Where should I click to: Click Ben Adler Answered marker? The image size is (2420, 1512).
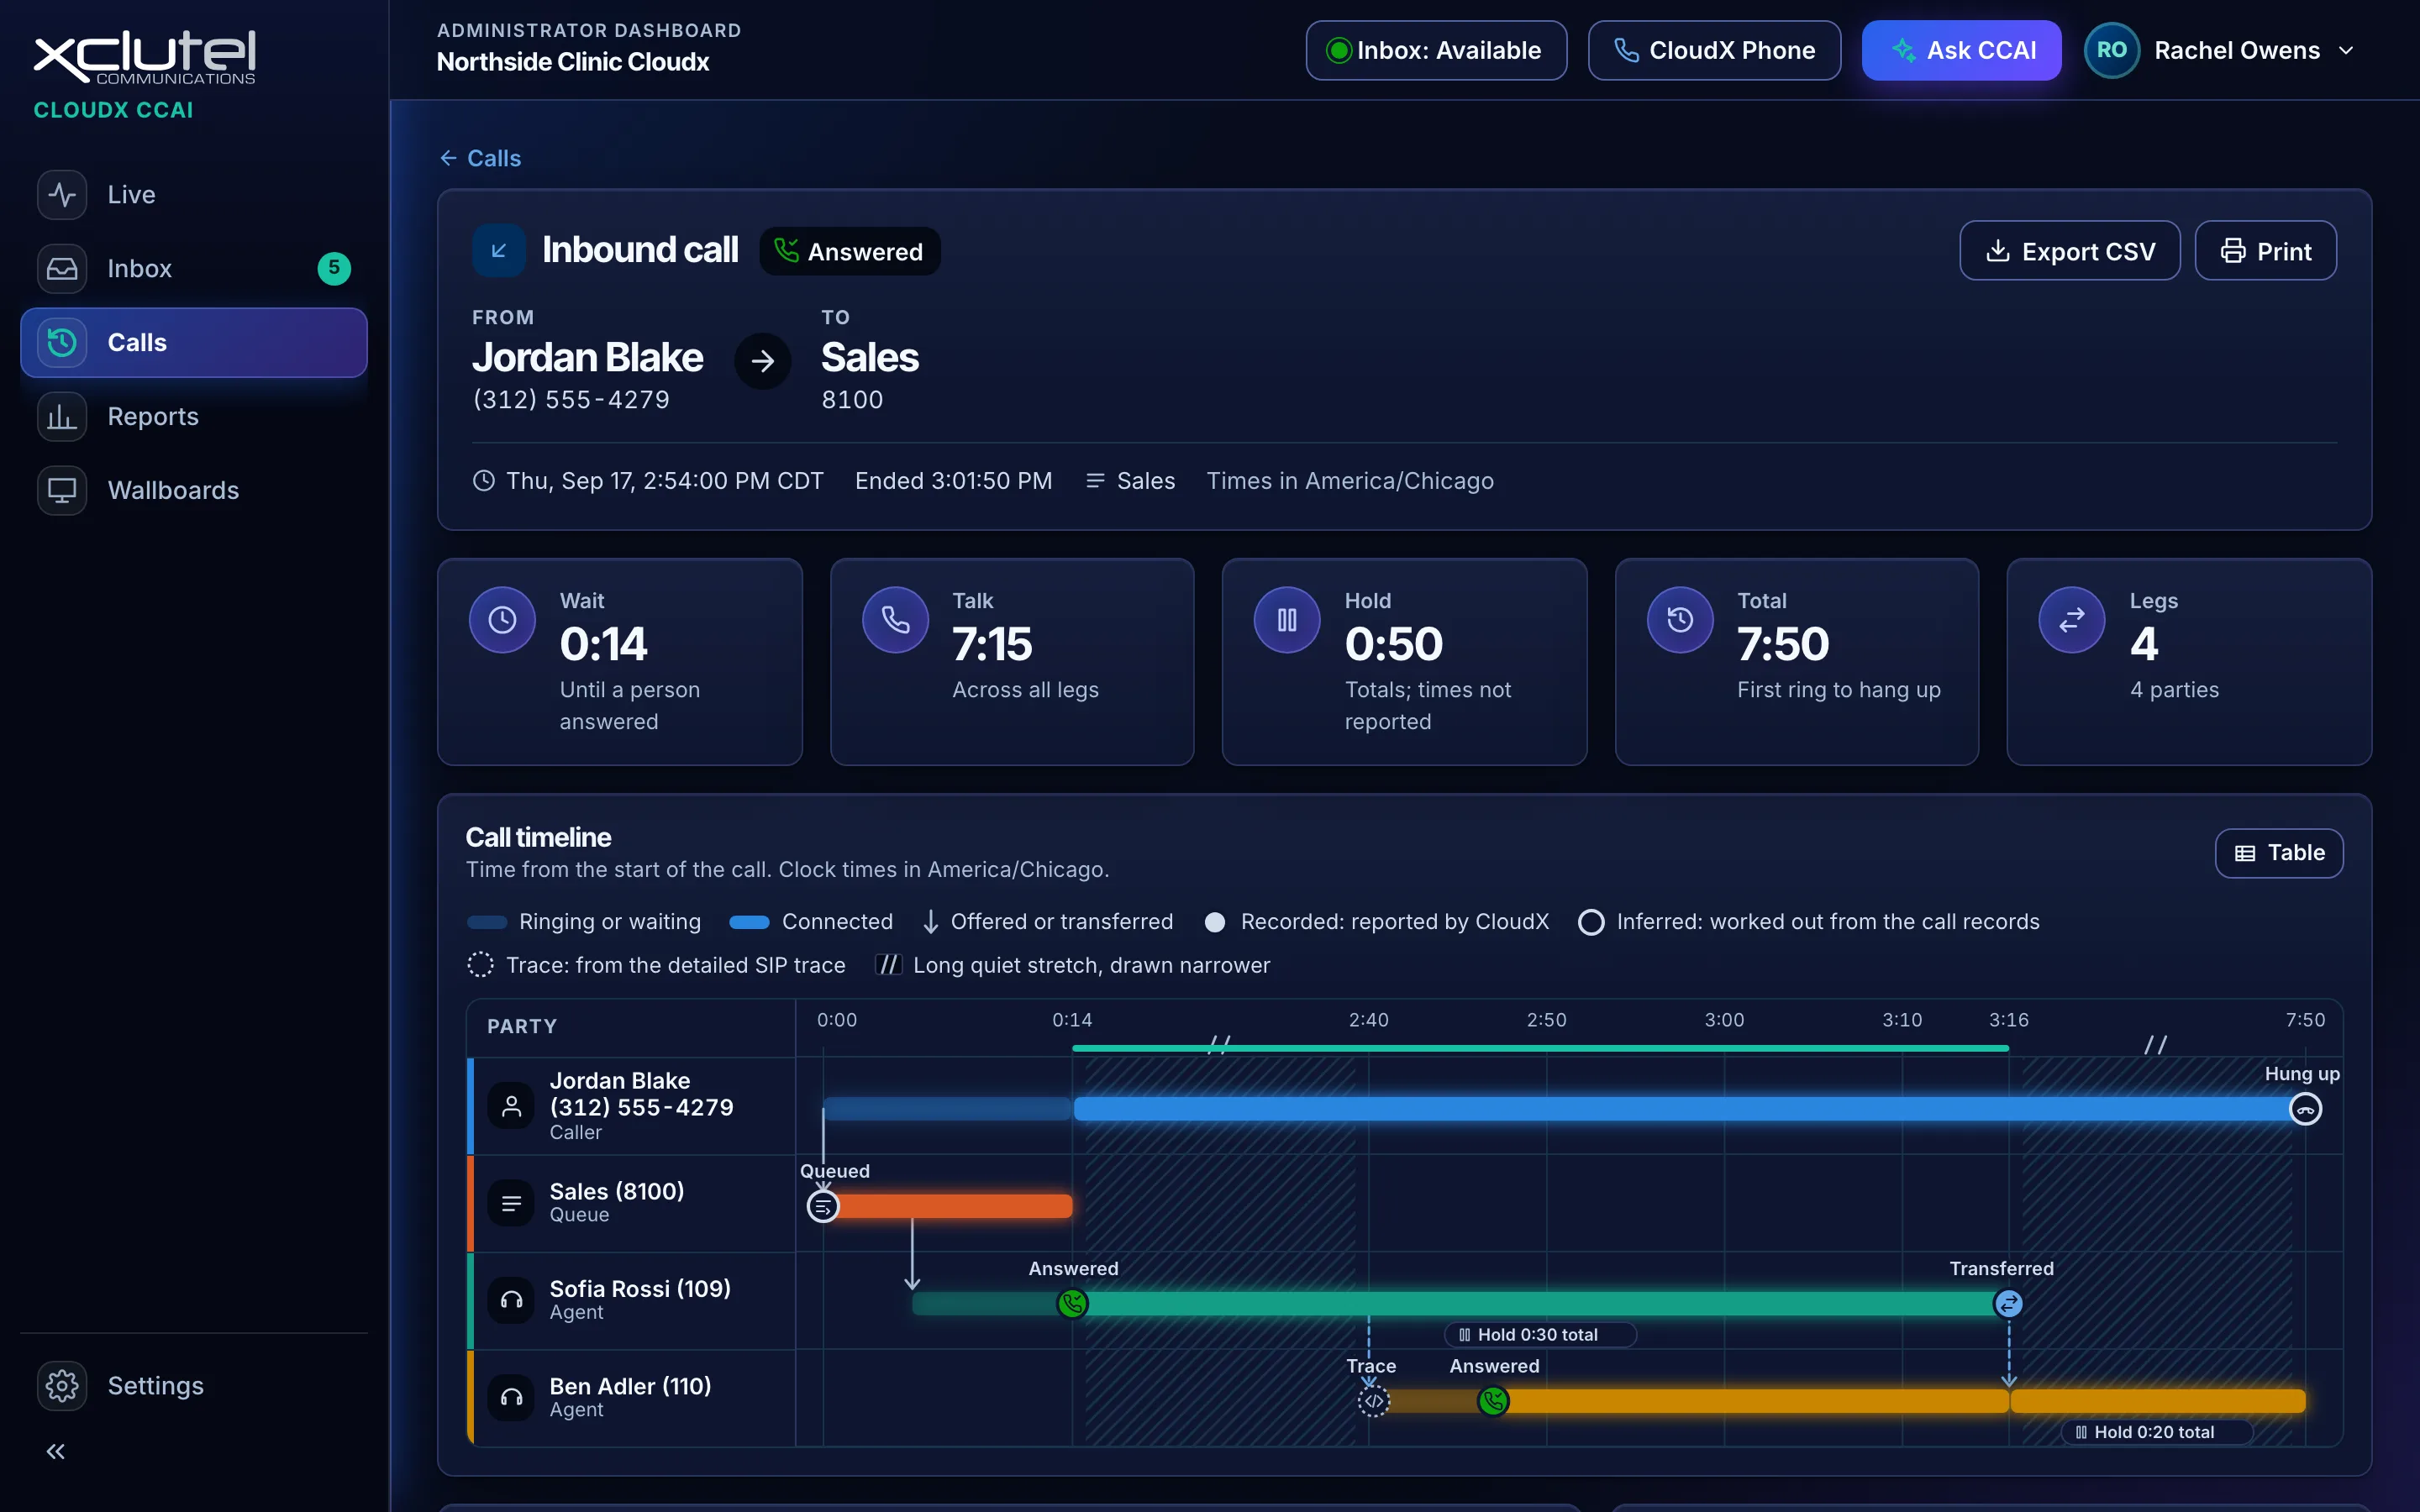[x=1493, y=1400]
